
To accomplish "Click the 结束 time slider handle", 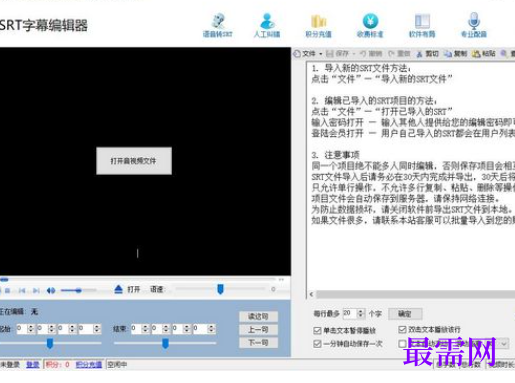I will 165,343.
